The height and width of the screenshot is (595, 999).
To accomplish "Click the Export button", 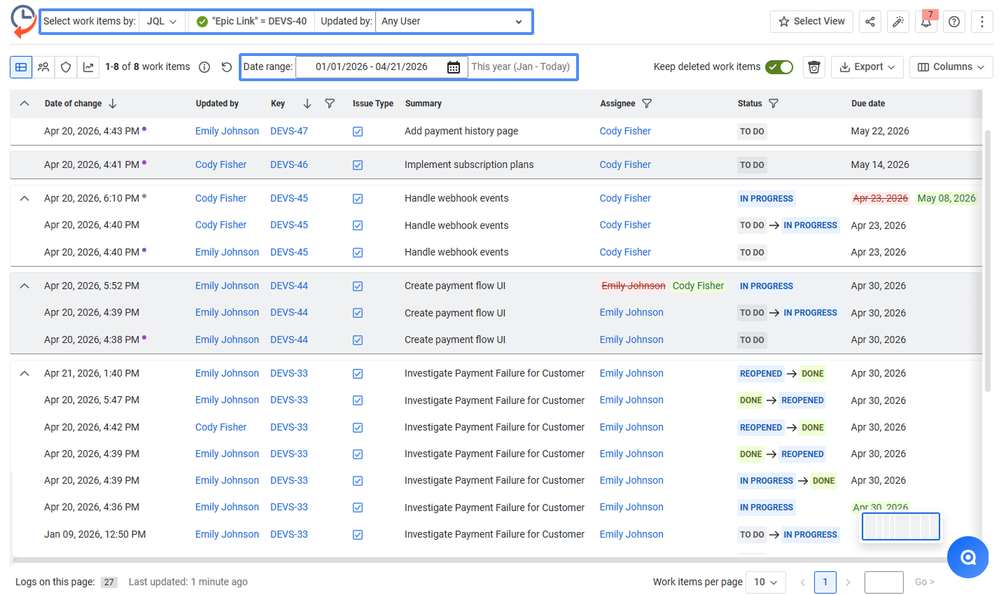I will coord(867,66).
